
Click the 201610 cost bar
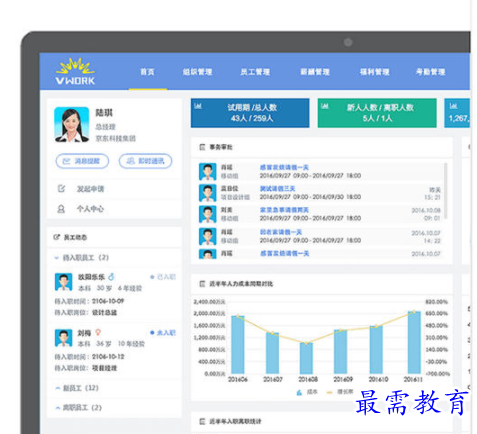pyautogui.click(x=376, y=350)
